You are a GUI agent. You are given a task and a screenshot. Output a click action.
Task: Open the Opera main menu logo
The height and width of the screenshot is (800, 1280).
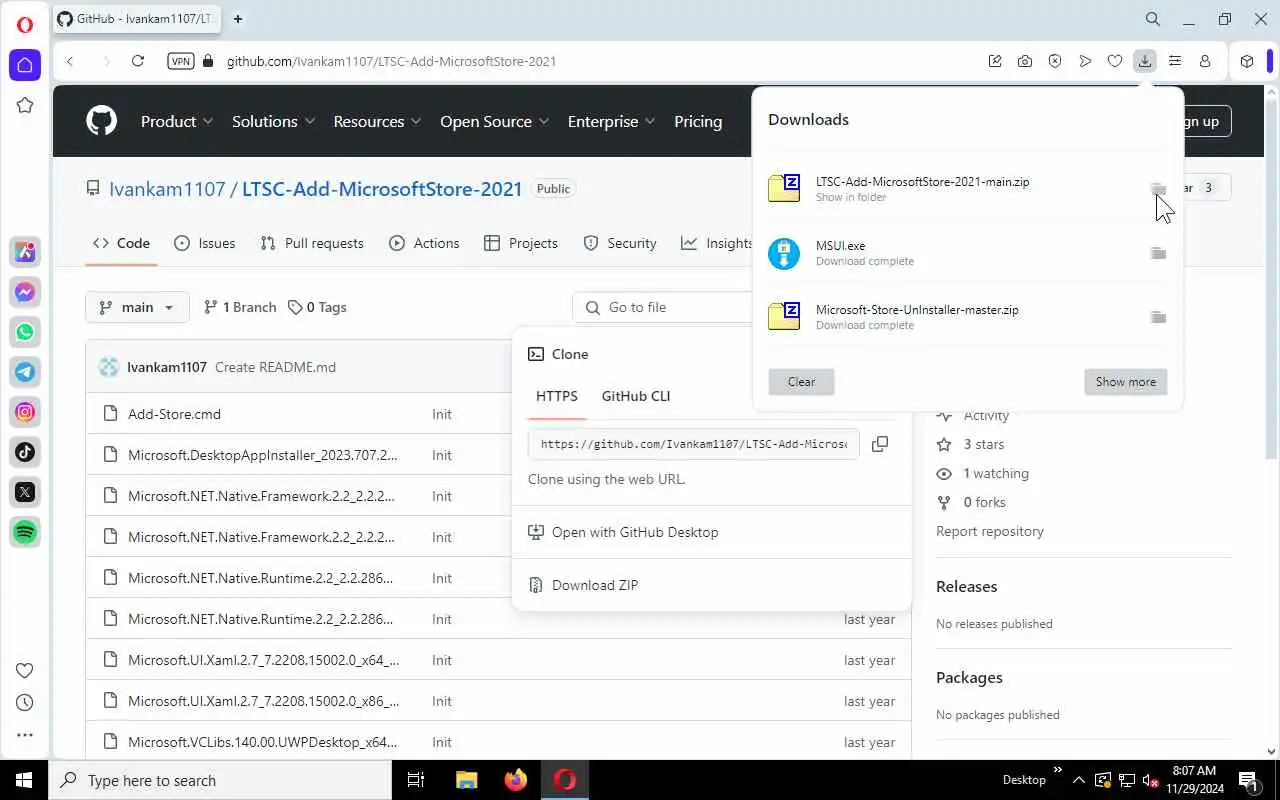25,25
